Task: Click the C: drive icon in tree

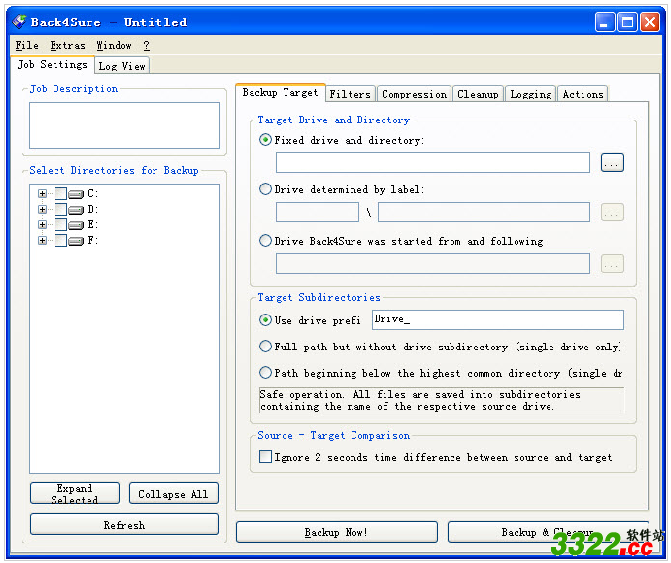Action: (76, 194)
